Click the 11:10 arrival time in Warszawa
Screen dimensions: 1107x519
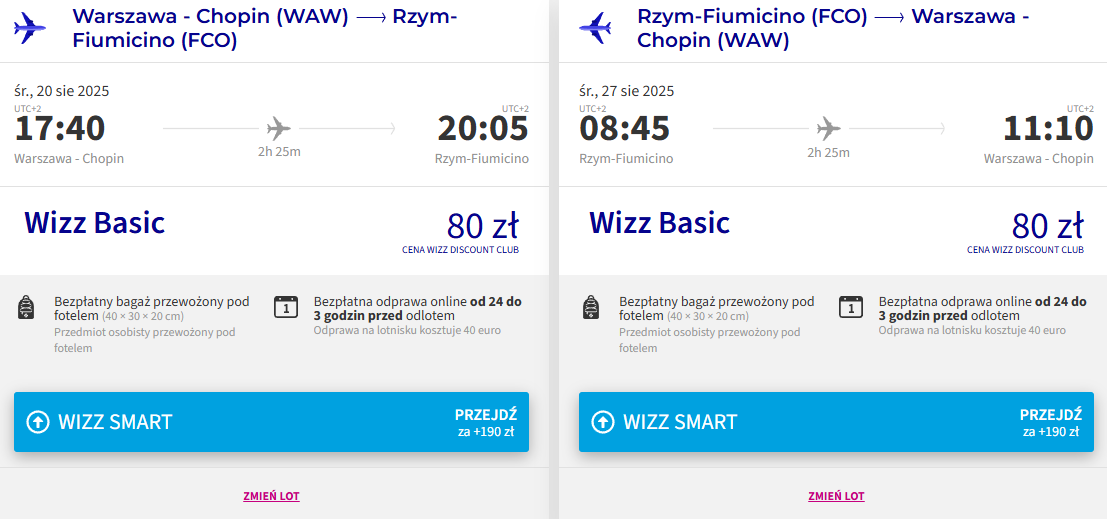(1048, 129)
